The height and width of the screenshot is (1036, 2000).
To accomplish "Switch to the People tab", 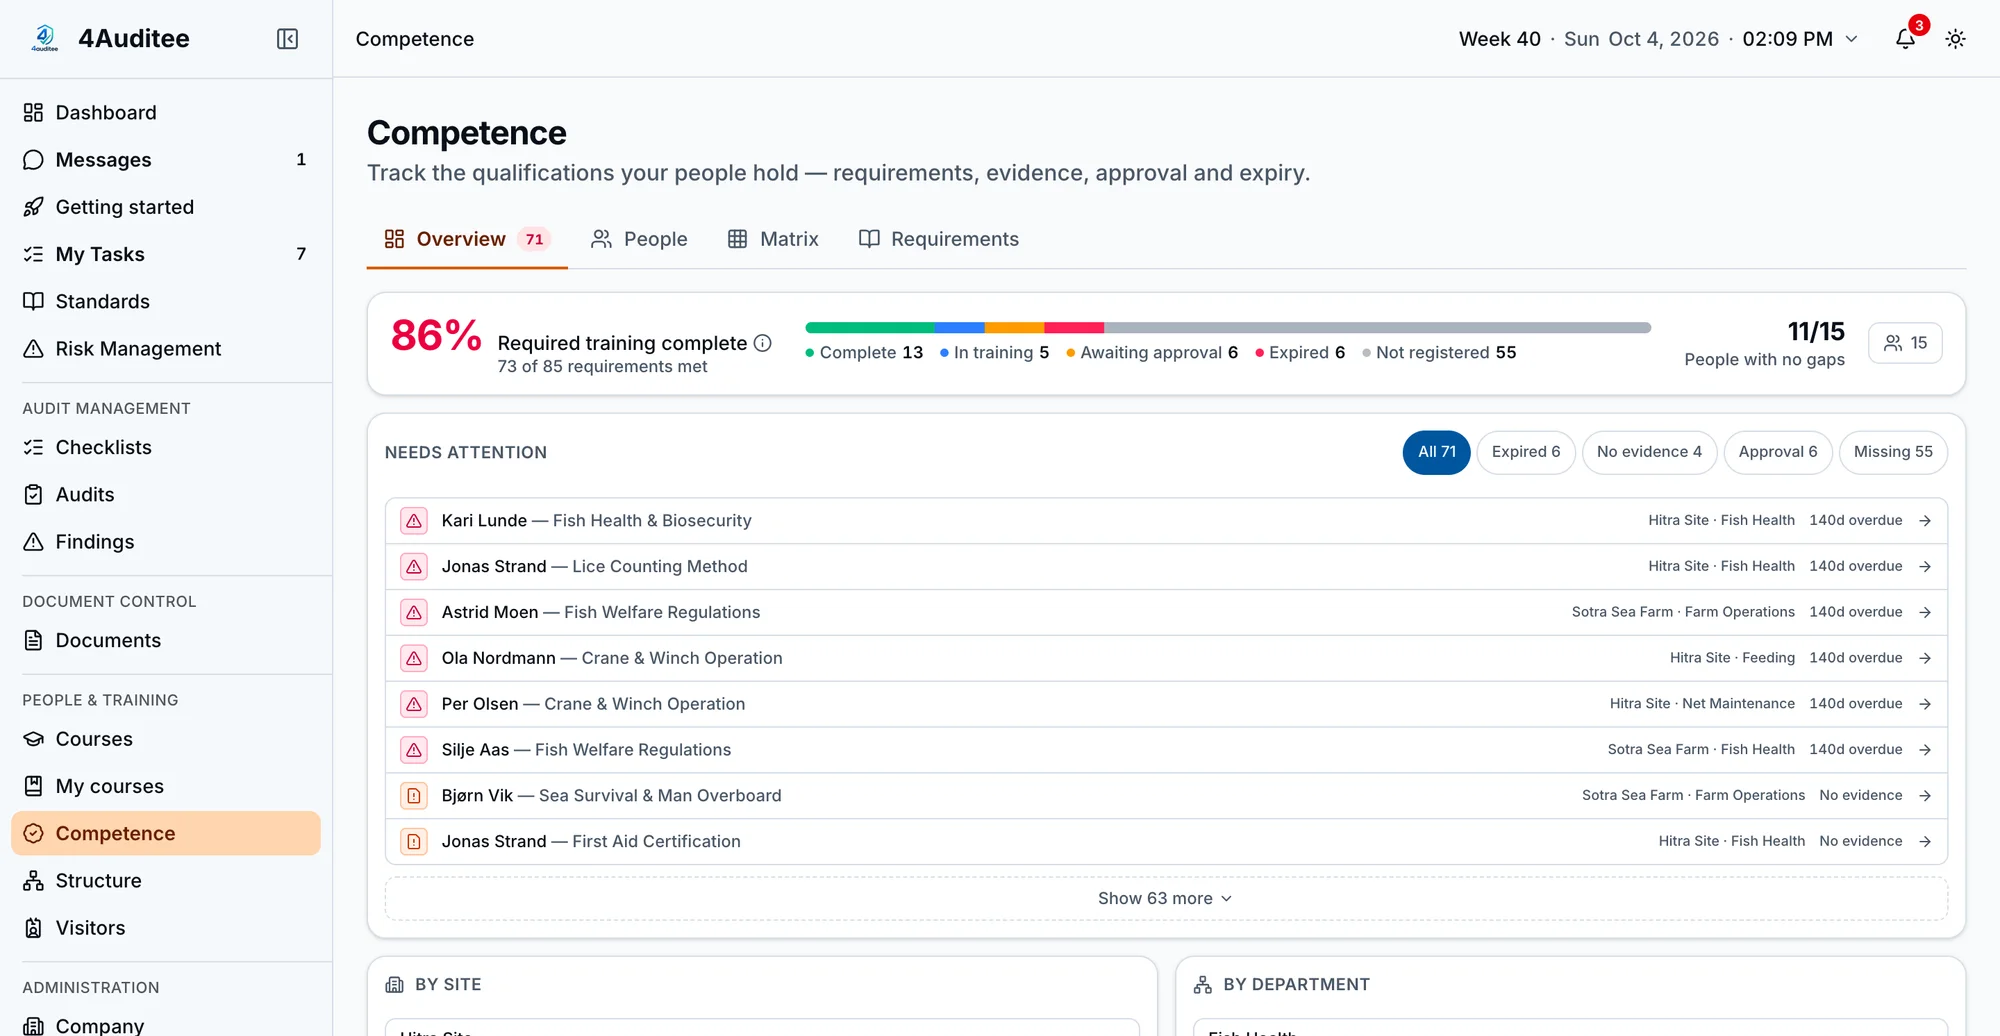I will [x=639, y=239].
